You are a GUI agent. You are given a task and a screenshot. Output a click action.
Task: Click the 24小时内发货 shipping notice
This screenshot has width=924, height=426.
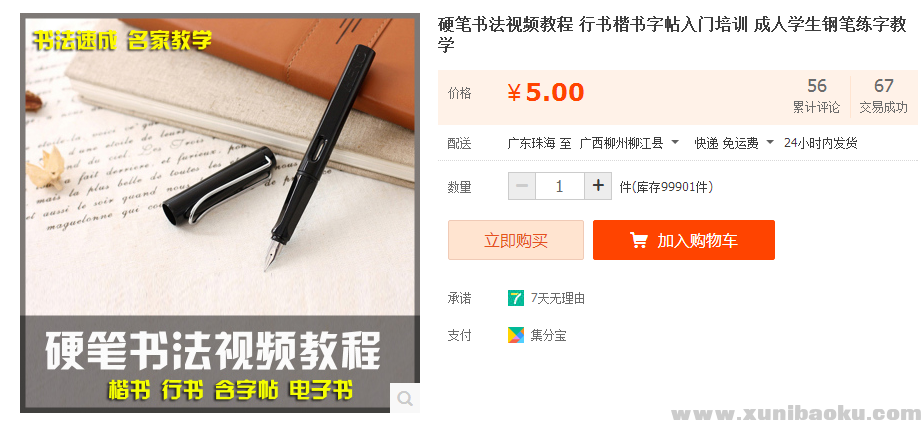(820, 143)
